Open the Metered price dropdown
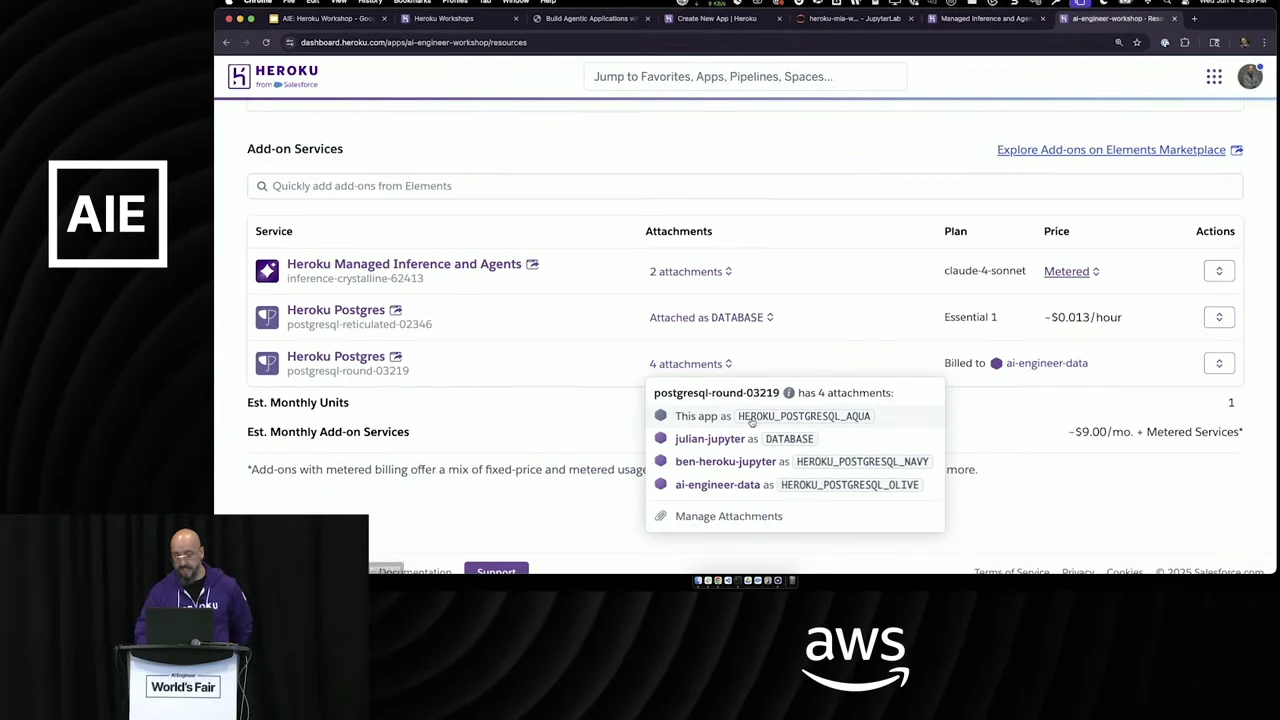The width and height of the screenshot is (1280, 720). [1072, 272]
